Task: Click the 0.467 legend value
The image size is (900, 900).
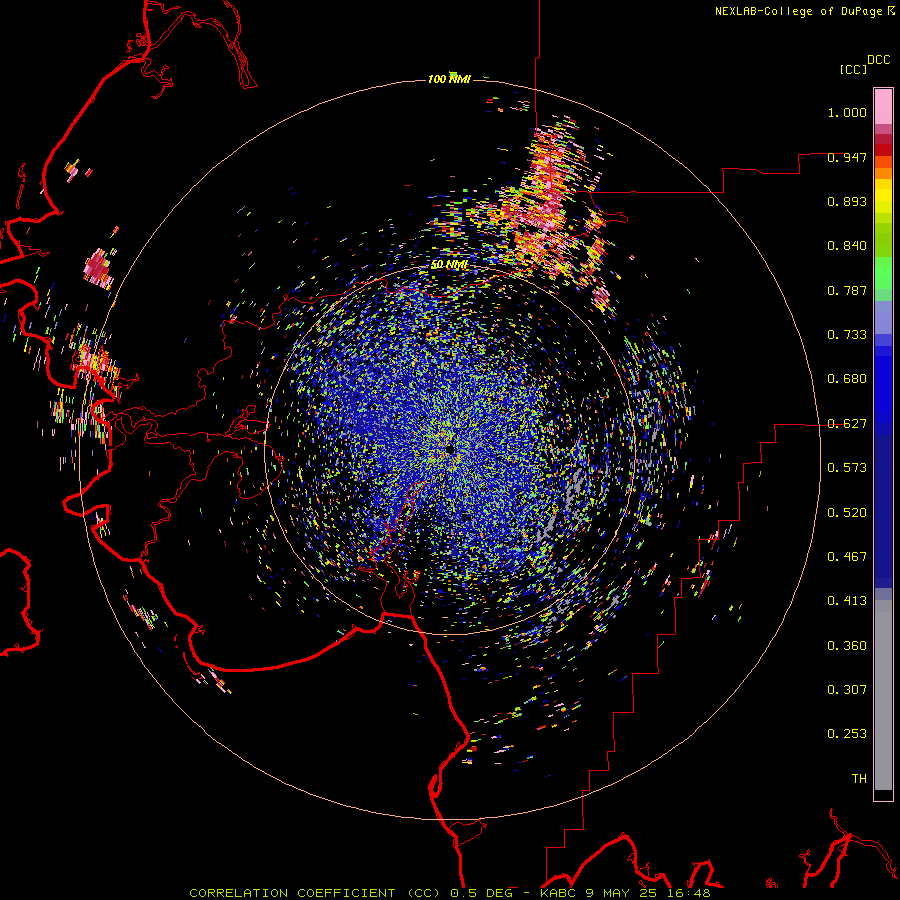Action: tap(847, 557)
